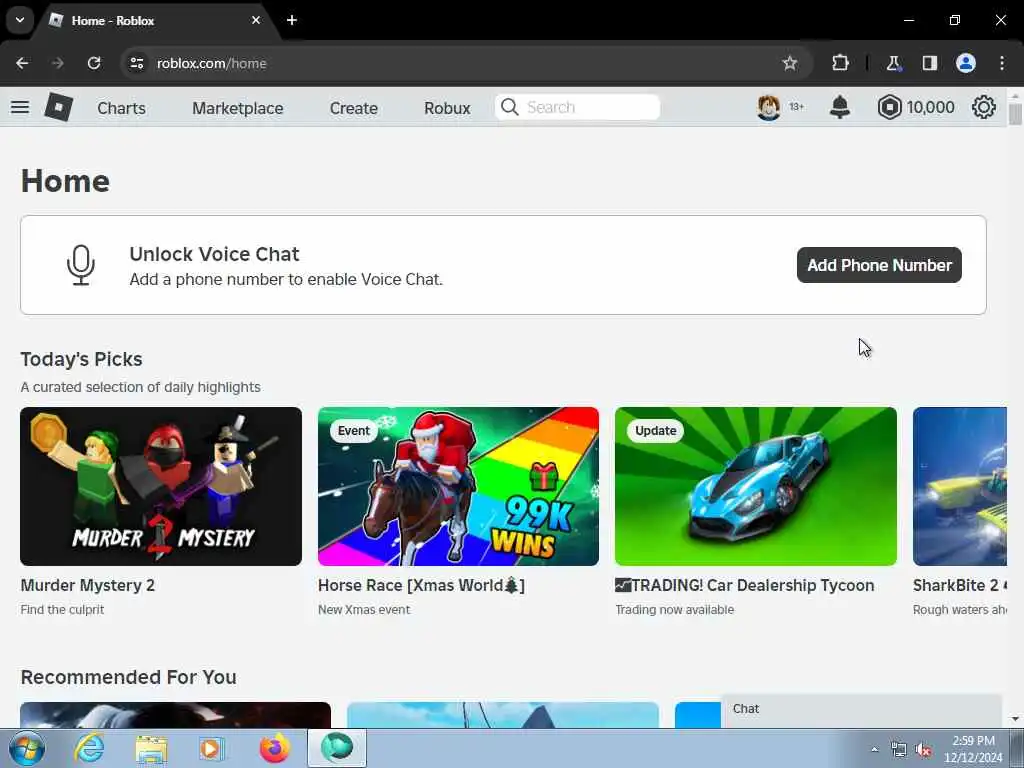This screenshot has width=1024, height=768.
Task: Click the search magnifier icon
Action: pyautogui.click(x=509, y=107)
